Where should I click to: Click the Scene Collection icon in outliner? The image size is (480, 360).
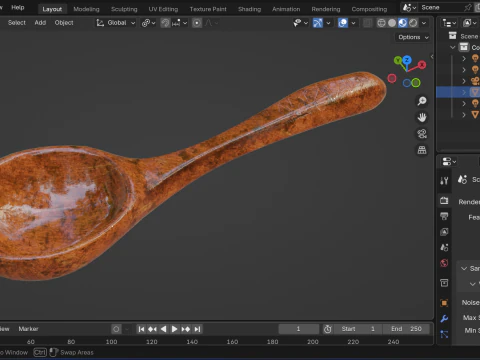452,36
